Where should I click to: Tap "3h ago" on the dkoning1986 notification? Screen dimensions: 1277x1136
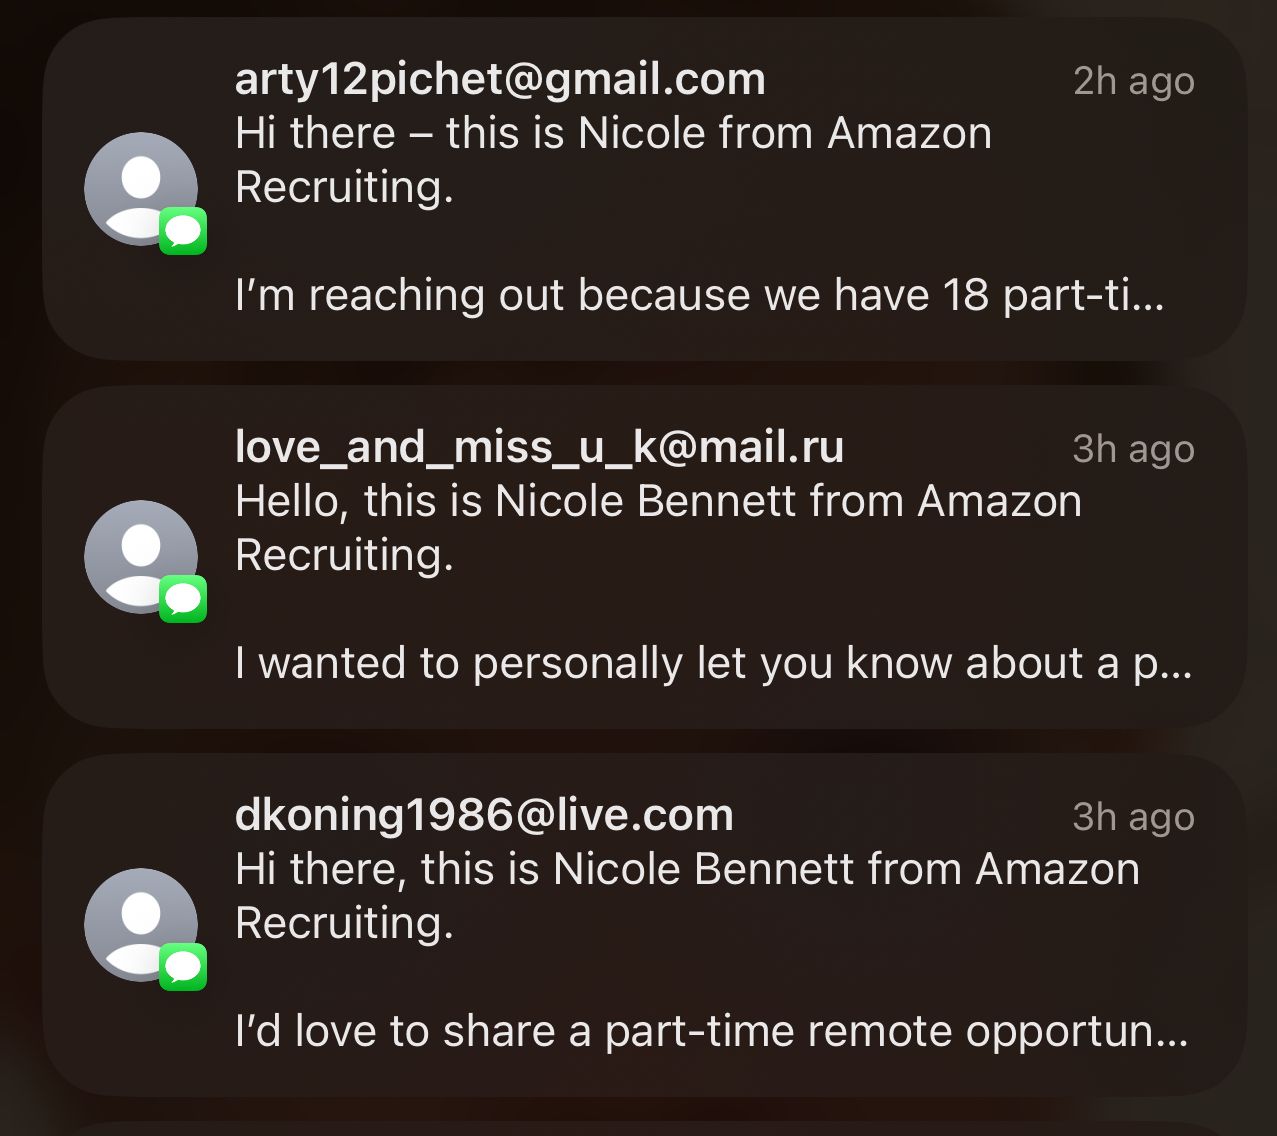tap(1133, 817)
